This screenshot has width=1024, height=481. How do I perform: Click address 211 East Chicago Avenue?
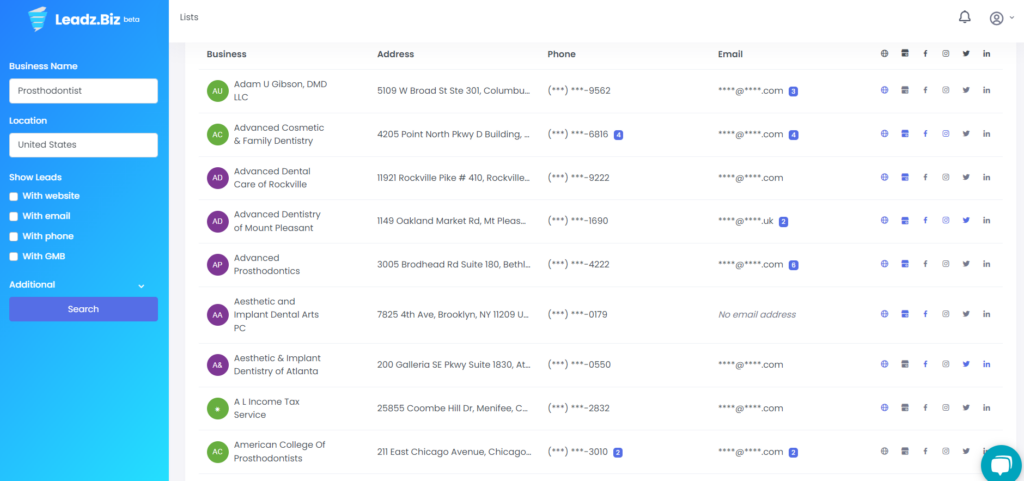pyautogui.click(x=454, y=452)
